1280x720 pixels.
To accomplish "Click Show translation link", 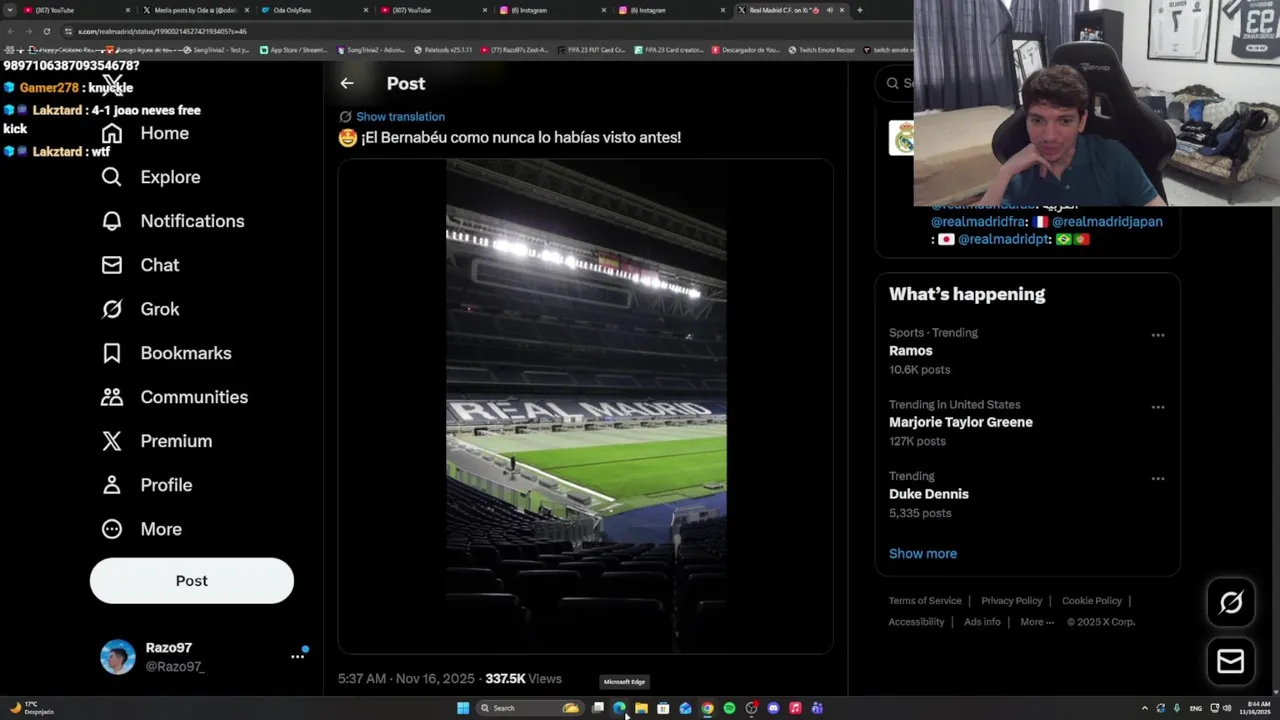I will [400, 117].
